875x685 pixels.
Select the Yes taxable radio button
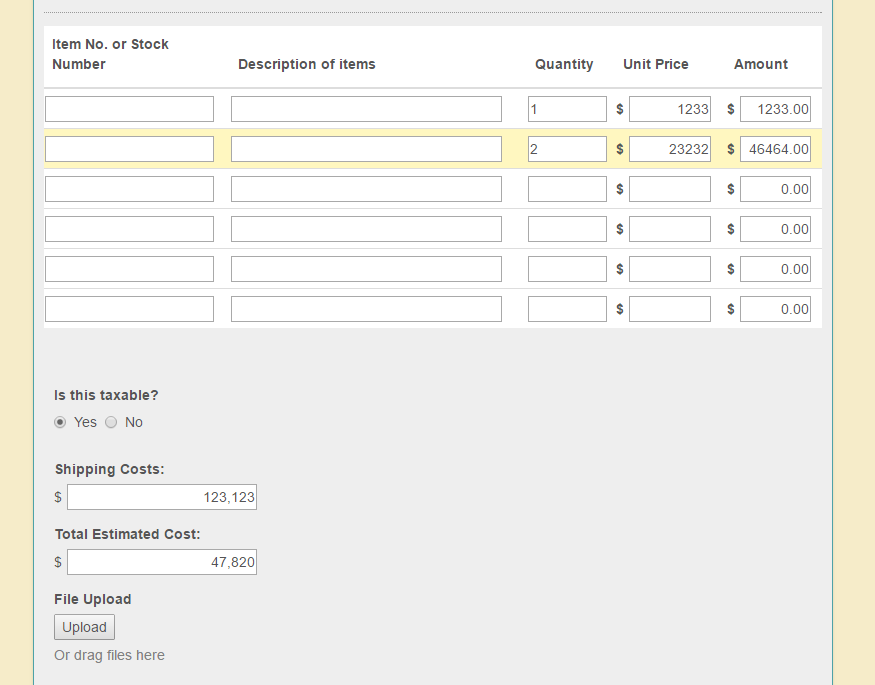(x=61, y=422)
